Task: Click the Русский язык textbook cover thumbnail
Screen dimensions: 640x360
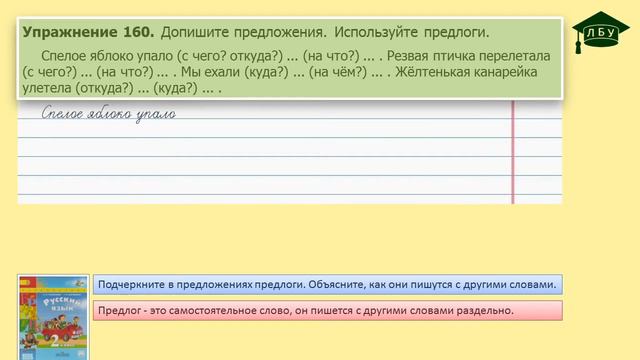Action: 53,317
